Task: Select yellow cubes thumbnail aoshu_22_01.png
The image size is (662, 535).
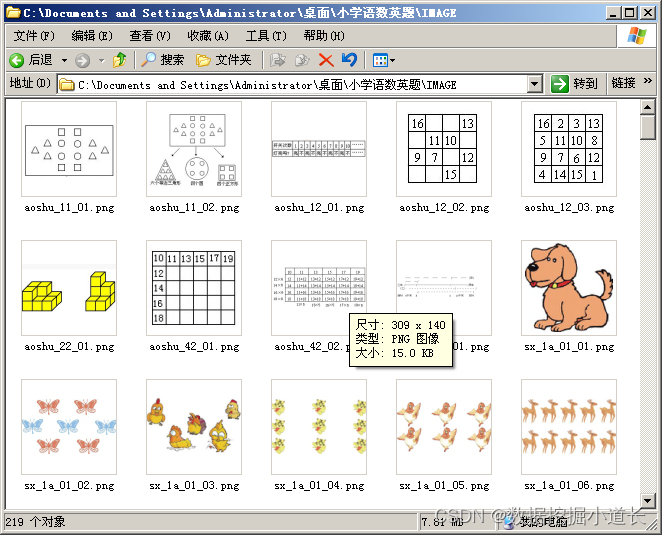Action: pos(69,288)
